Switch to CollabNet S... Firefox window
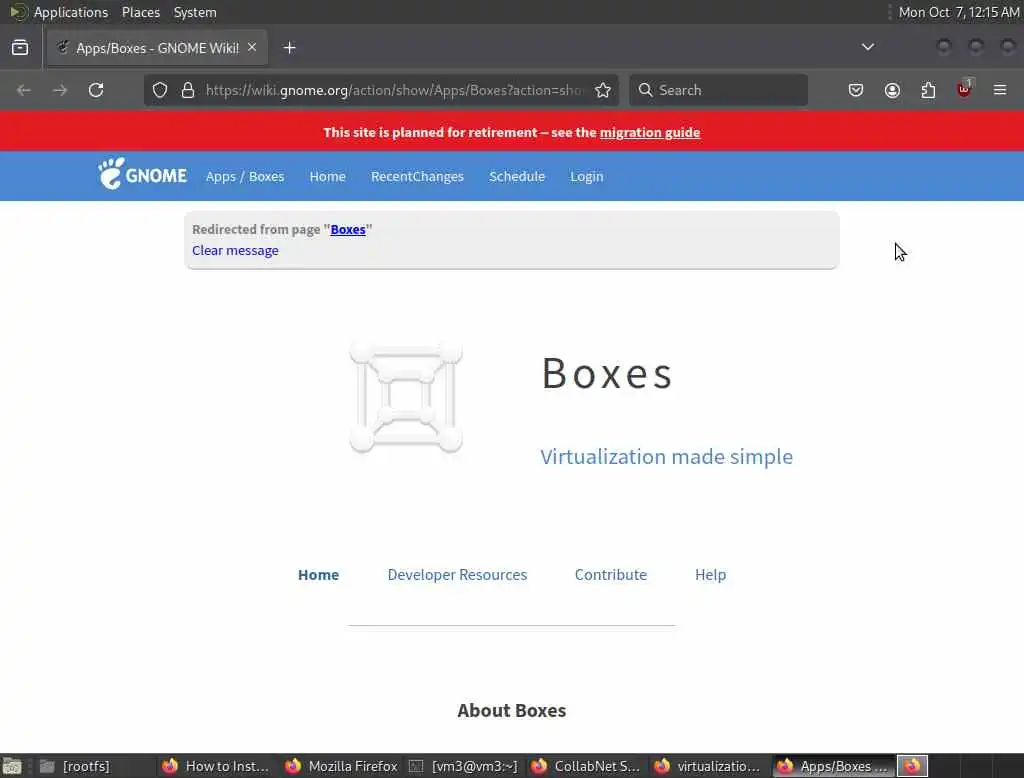The image size is (1024, 778). click(586, 766)
